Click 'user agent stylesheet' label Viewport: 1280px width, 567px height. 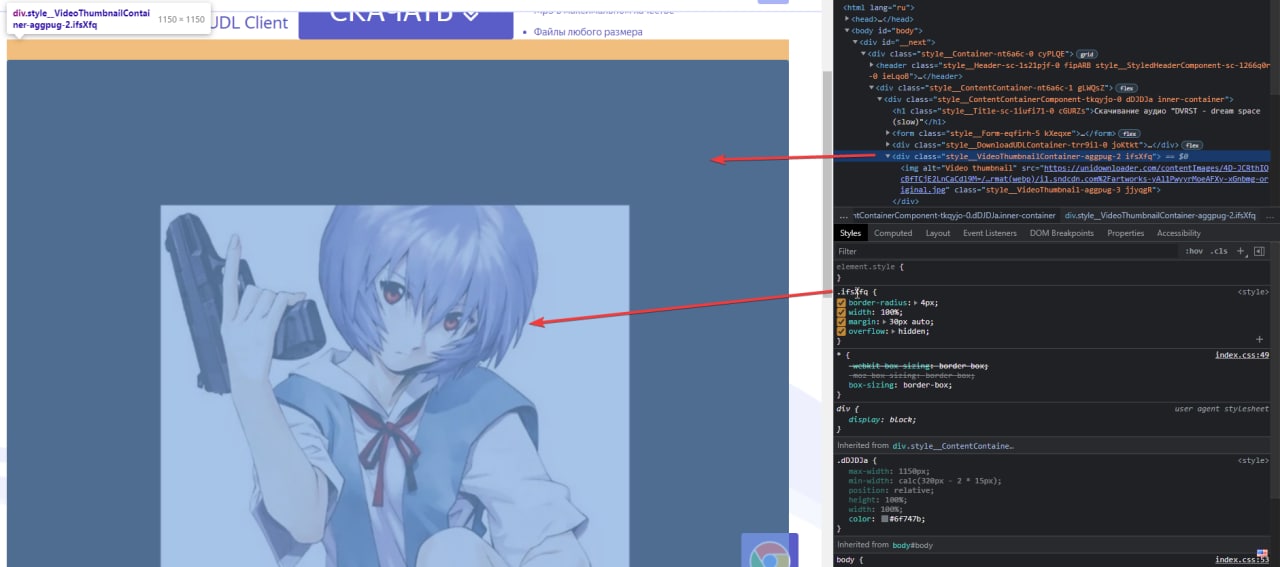[x=1221, y=409]
